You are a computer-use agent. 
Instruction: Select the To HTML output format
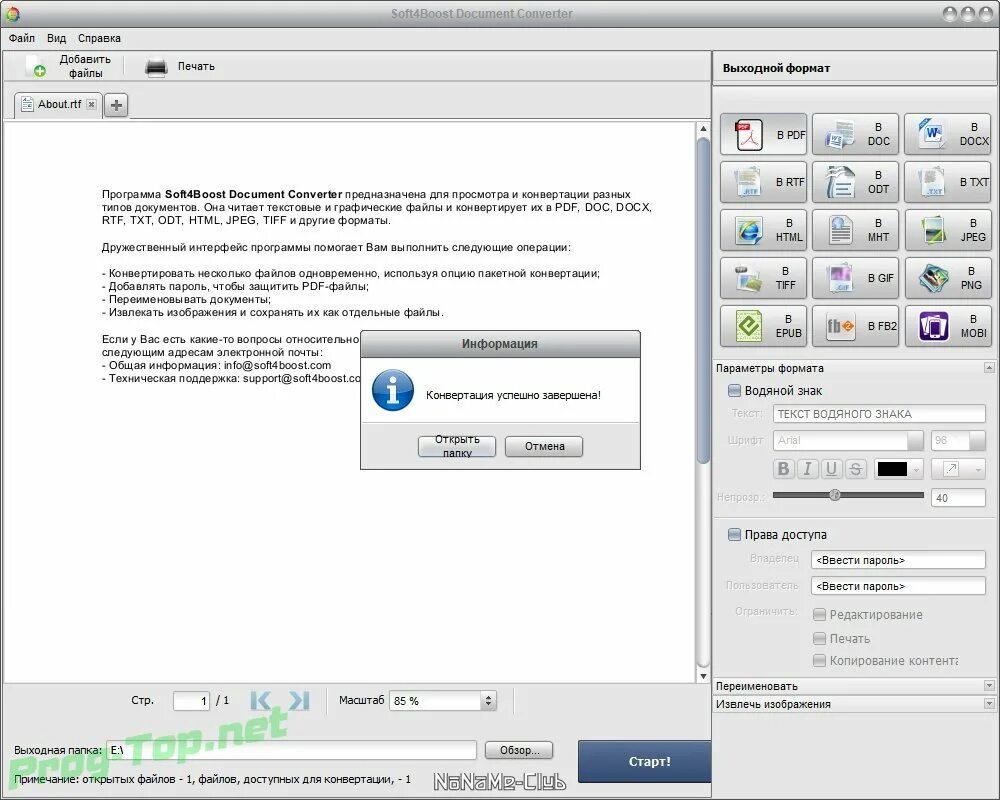pyautogui.click(x=763, y=230)
